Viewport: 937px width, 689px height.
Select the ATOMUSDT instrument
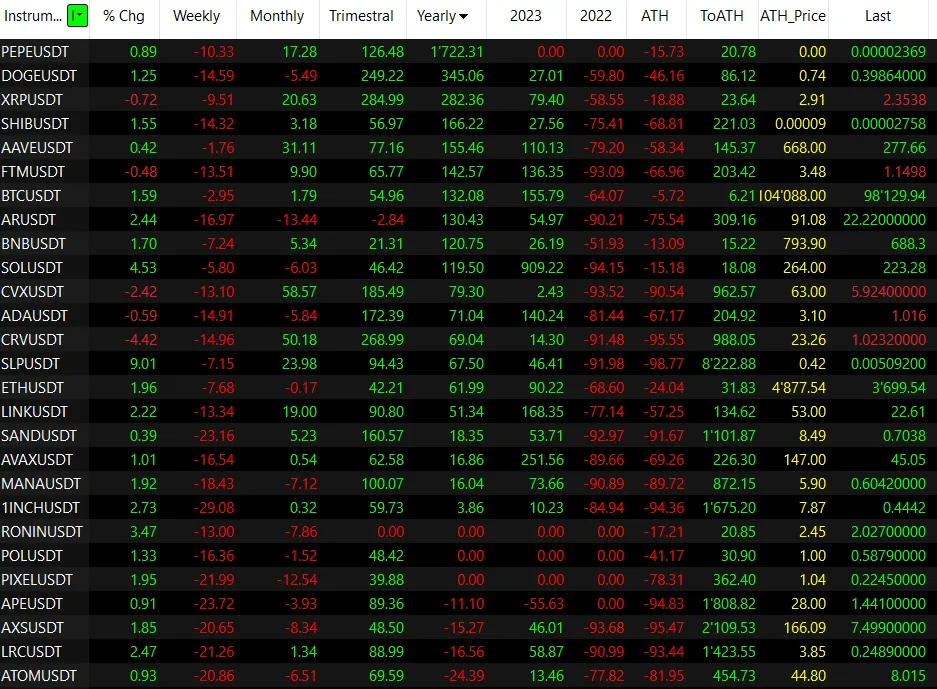[39, 675]
